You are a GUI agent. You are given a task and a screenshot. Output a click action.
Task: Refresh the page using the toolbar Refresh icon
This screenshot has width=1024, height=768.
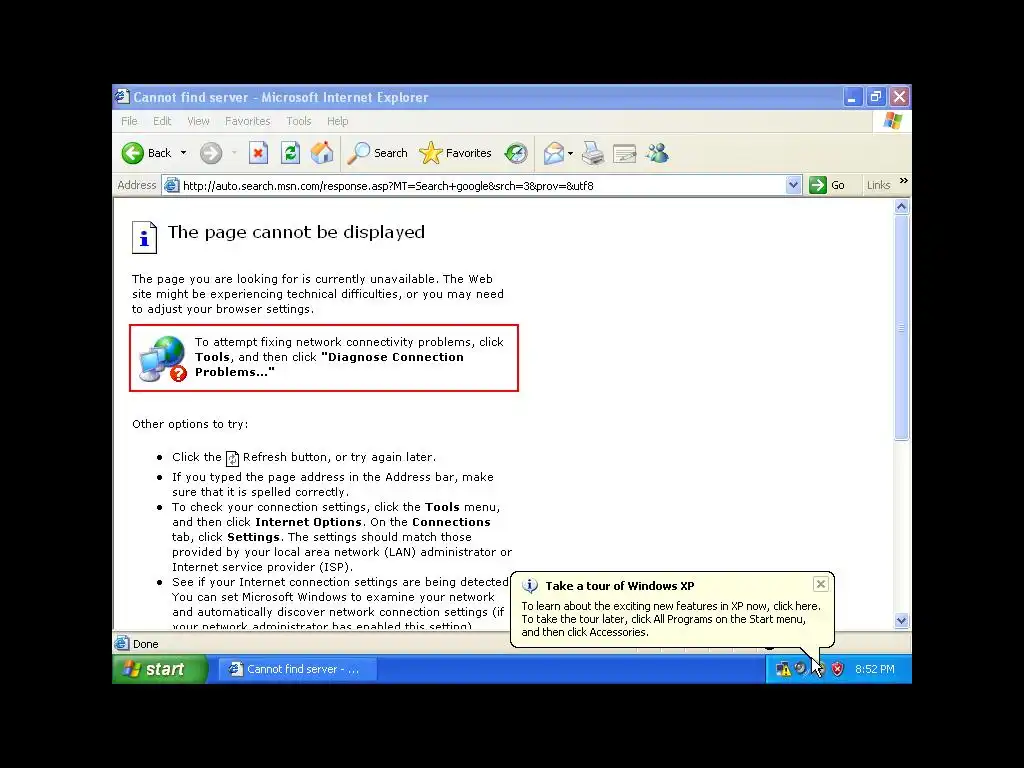pyautogui.click(x=291, y=153)
